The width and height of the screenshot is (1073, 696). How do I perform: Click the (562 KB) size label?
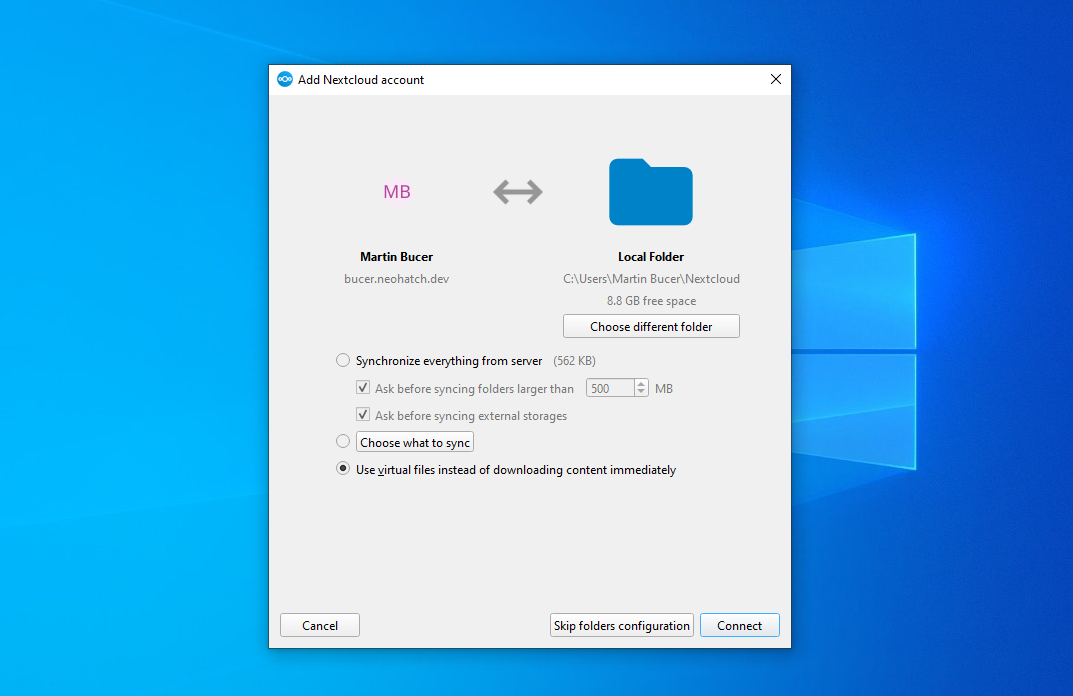pyautogui.click(x=574, y=361)
